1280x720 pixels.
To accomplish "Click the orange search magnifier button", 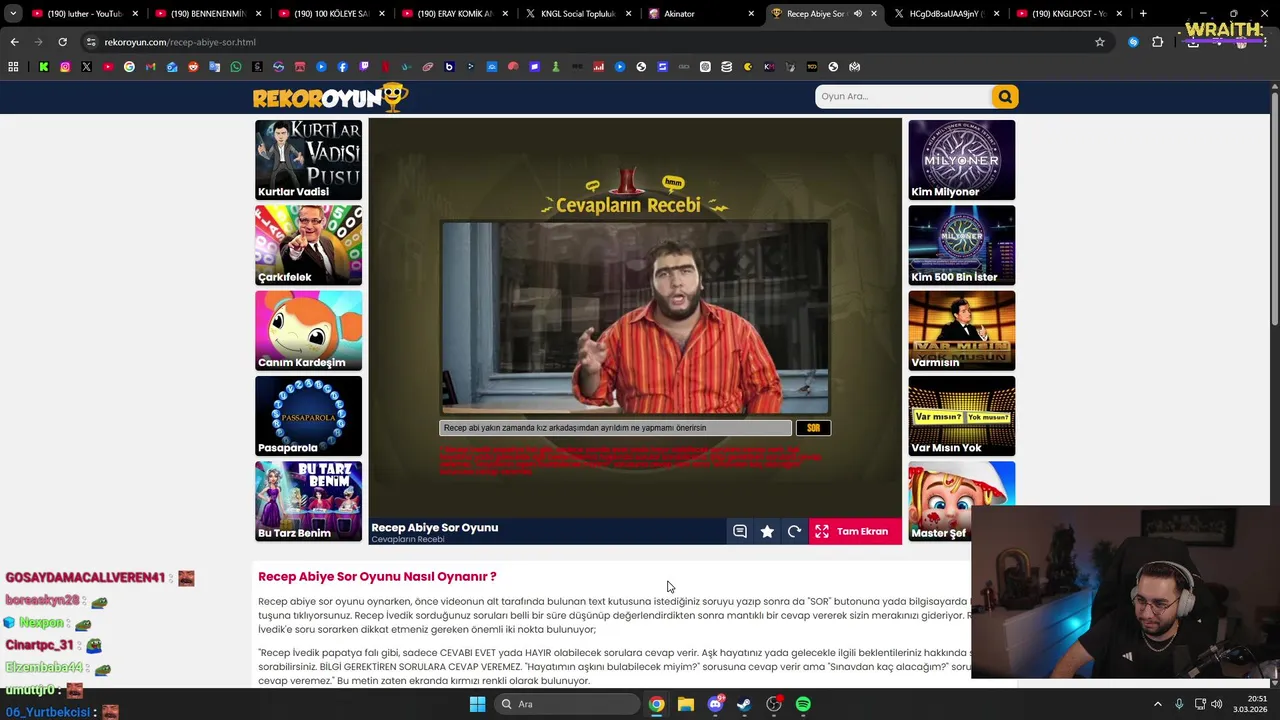I will pyautogui.click(x=1005, y=96).
